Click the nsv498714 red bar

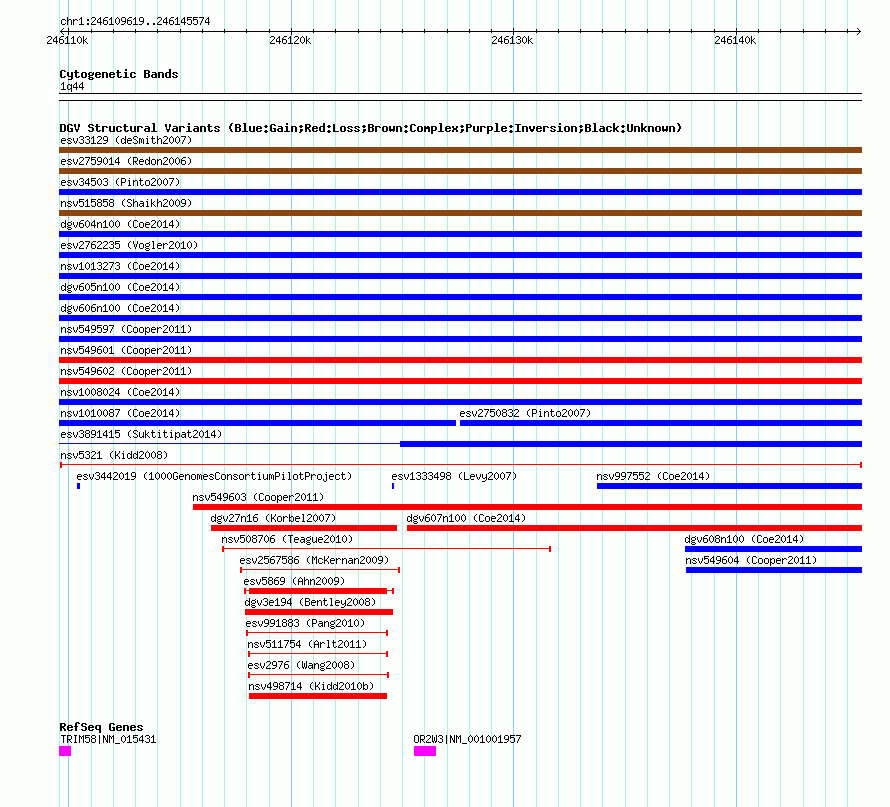(318, 696)
